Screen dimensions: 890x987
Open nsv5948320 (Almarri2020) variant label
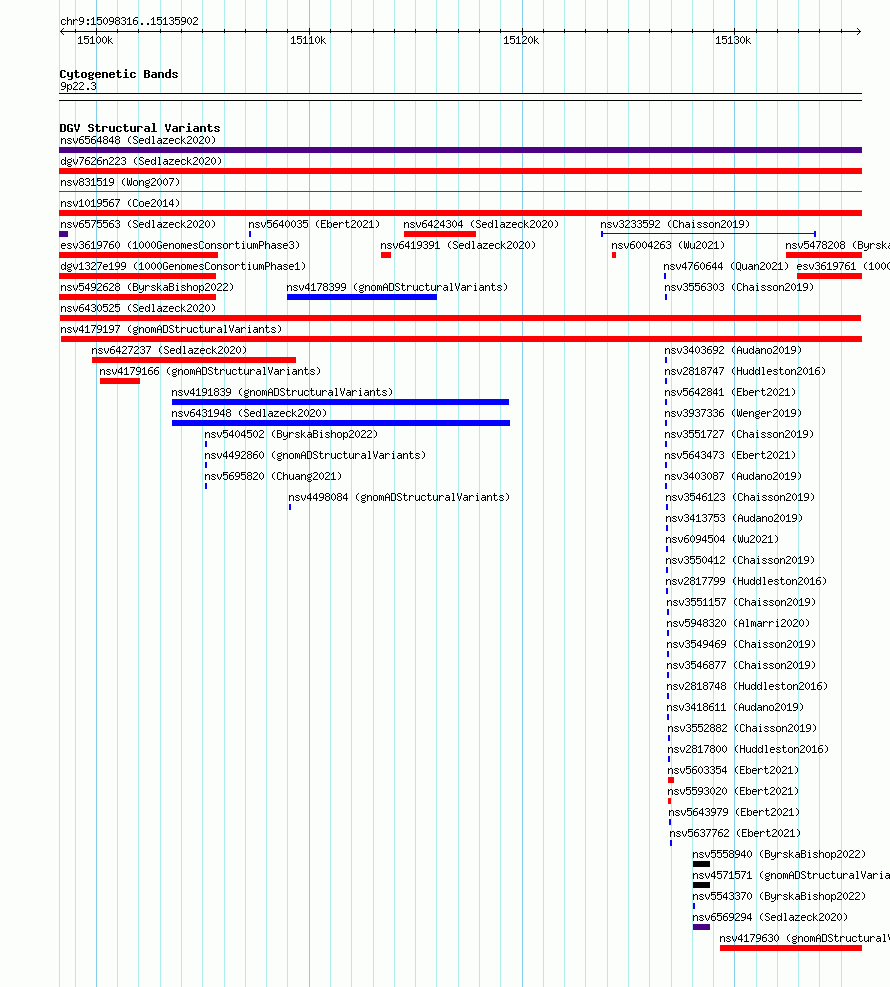coord(738,623)
